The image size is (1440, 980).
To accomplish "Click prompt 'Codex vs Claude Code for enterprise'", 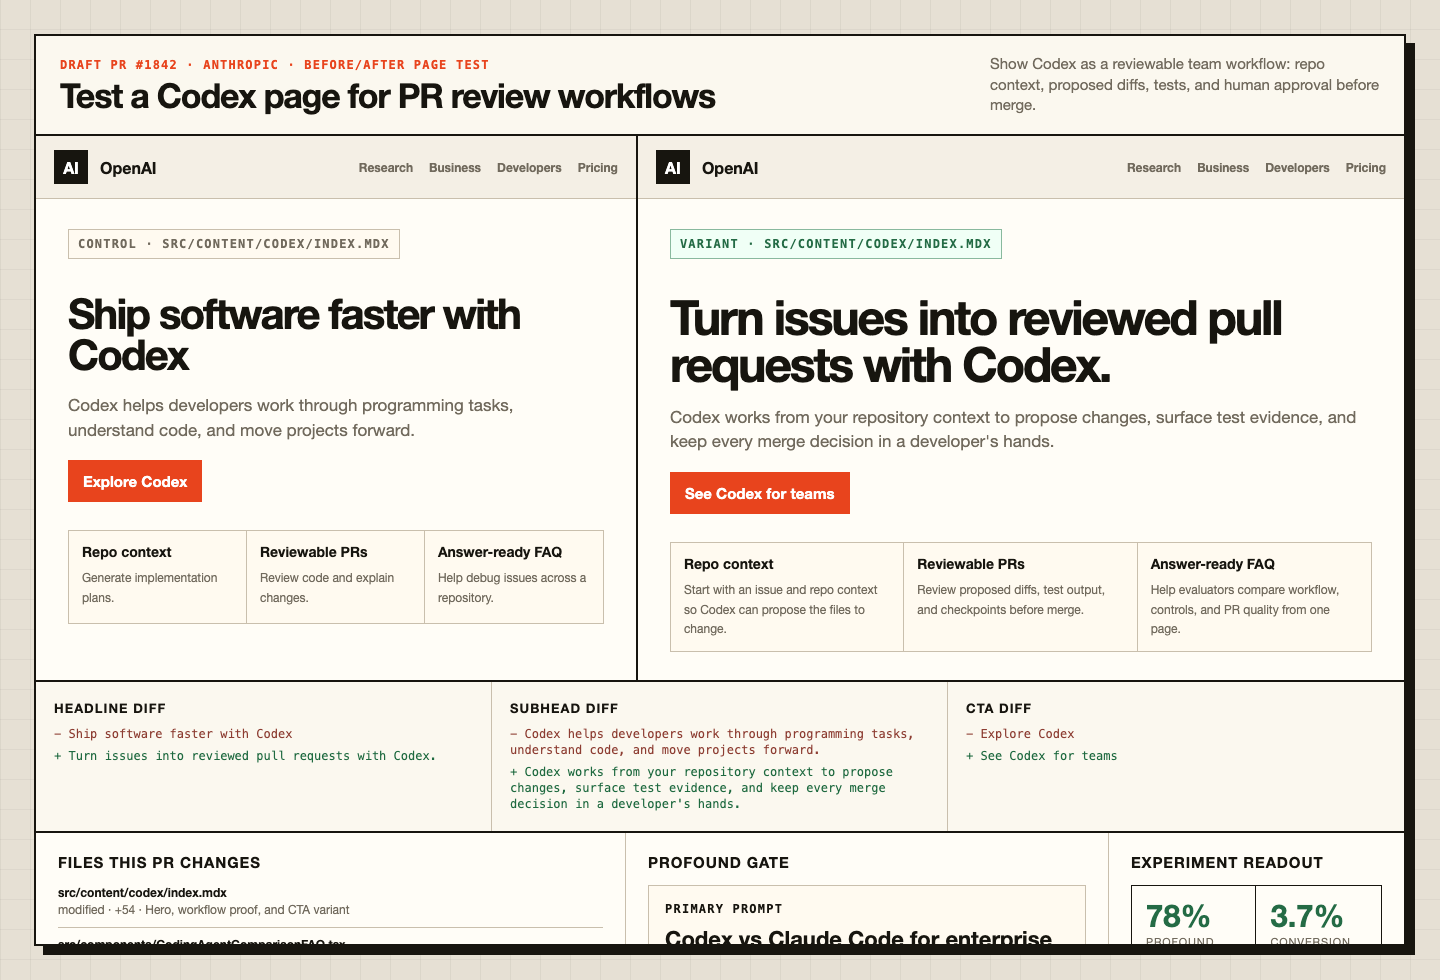I will point(858,936).
